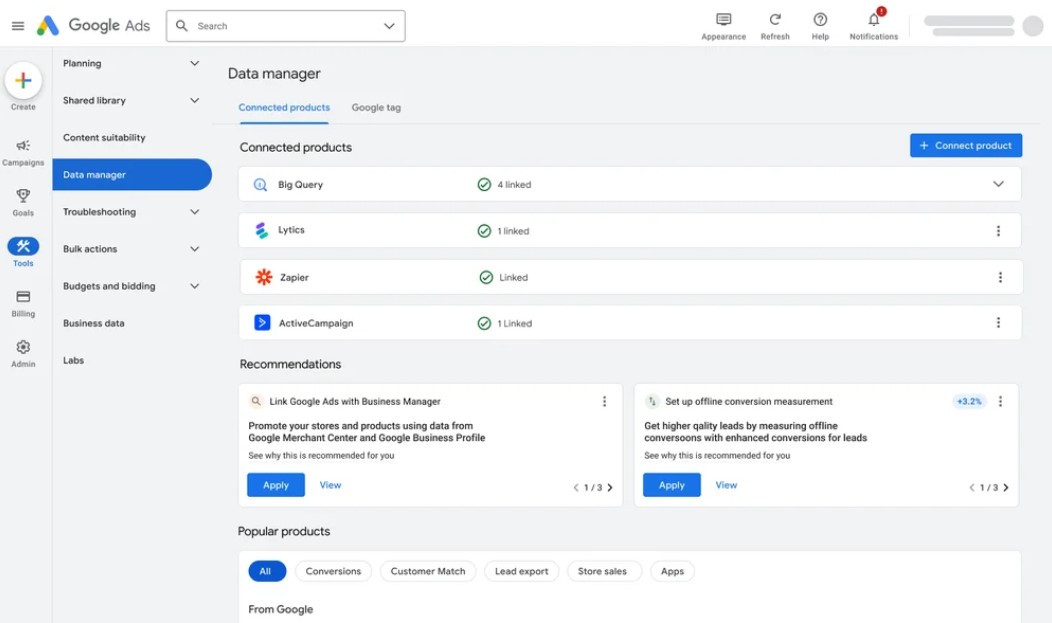Screen dimensions: 1052x623
Task: Apply the offline conversion measurement recommendation
Action: pos(672,485)
